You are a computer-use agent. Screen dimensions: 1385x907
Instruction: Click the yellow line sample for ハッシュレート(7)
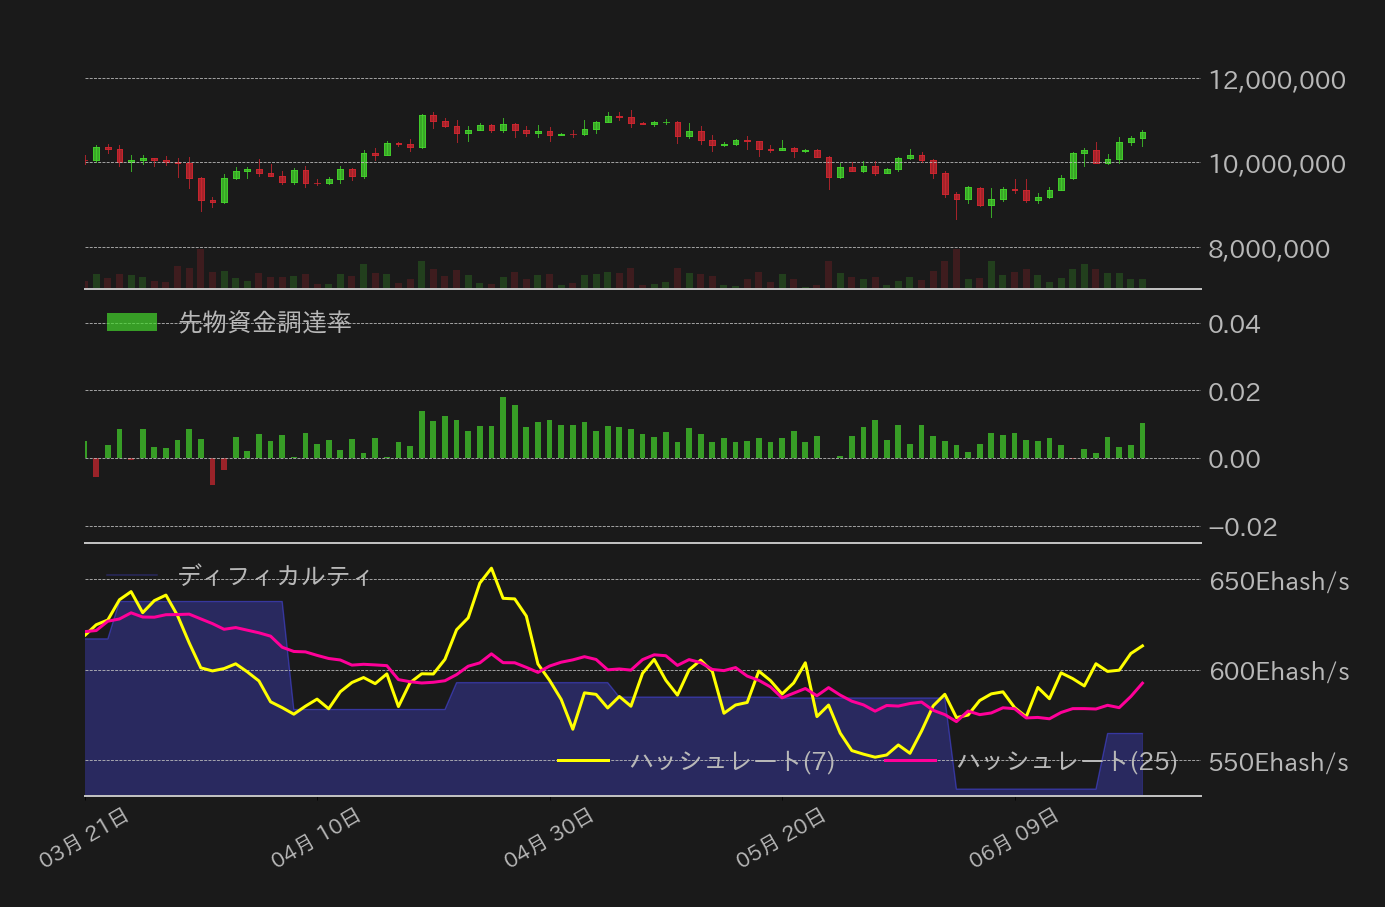(x=583, y=761)
